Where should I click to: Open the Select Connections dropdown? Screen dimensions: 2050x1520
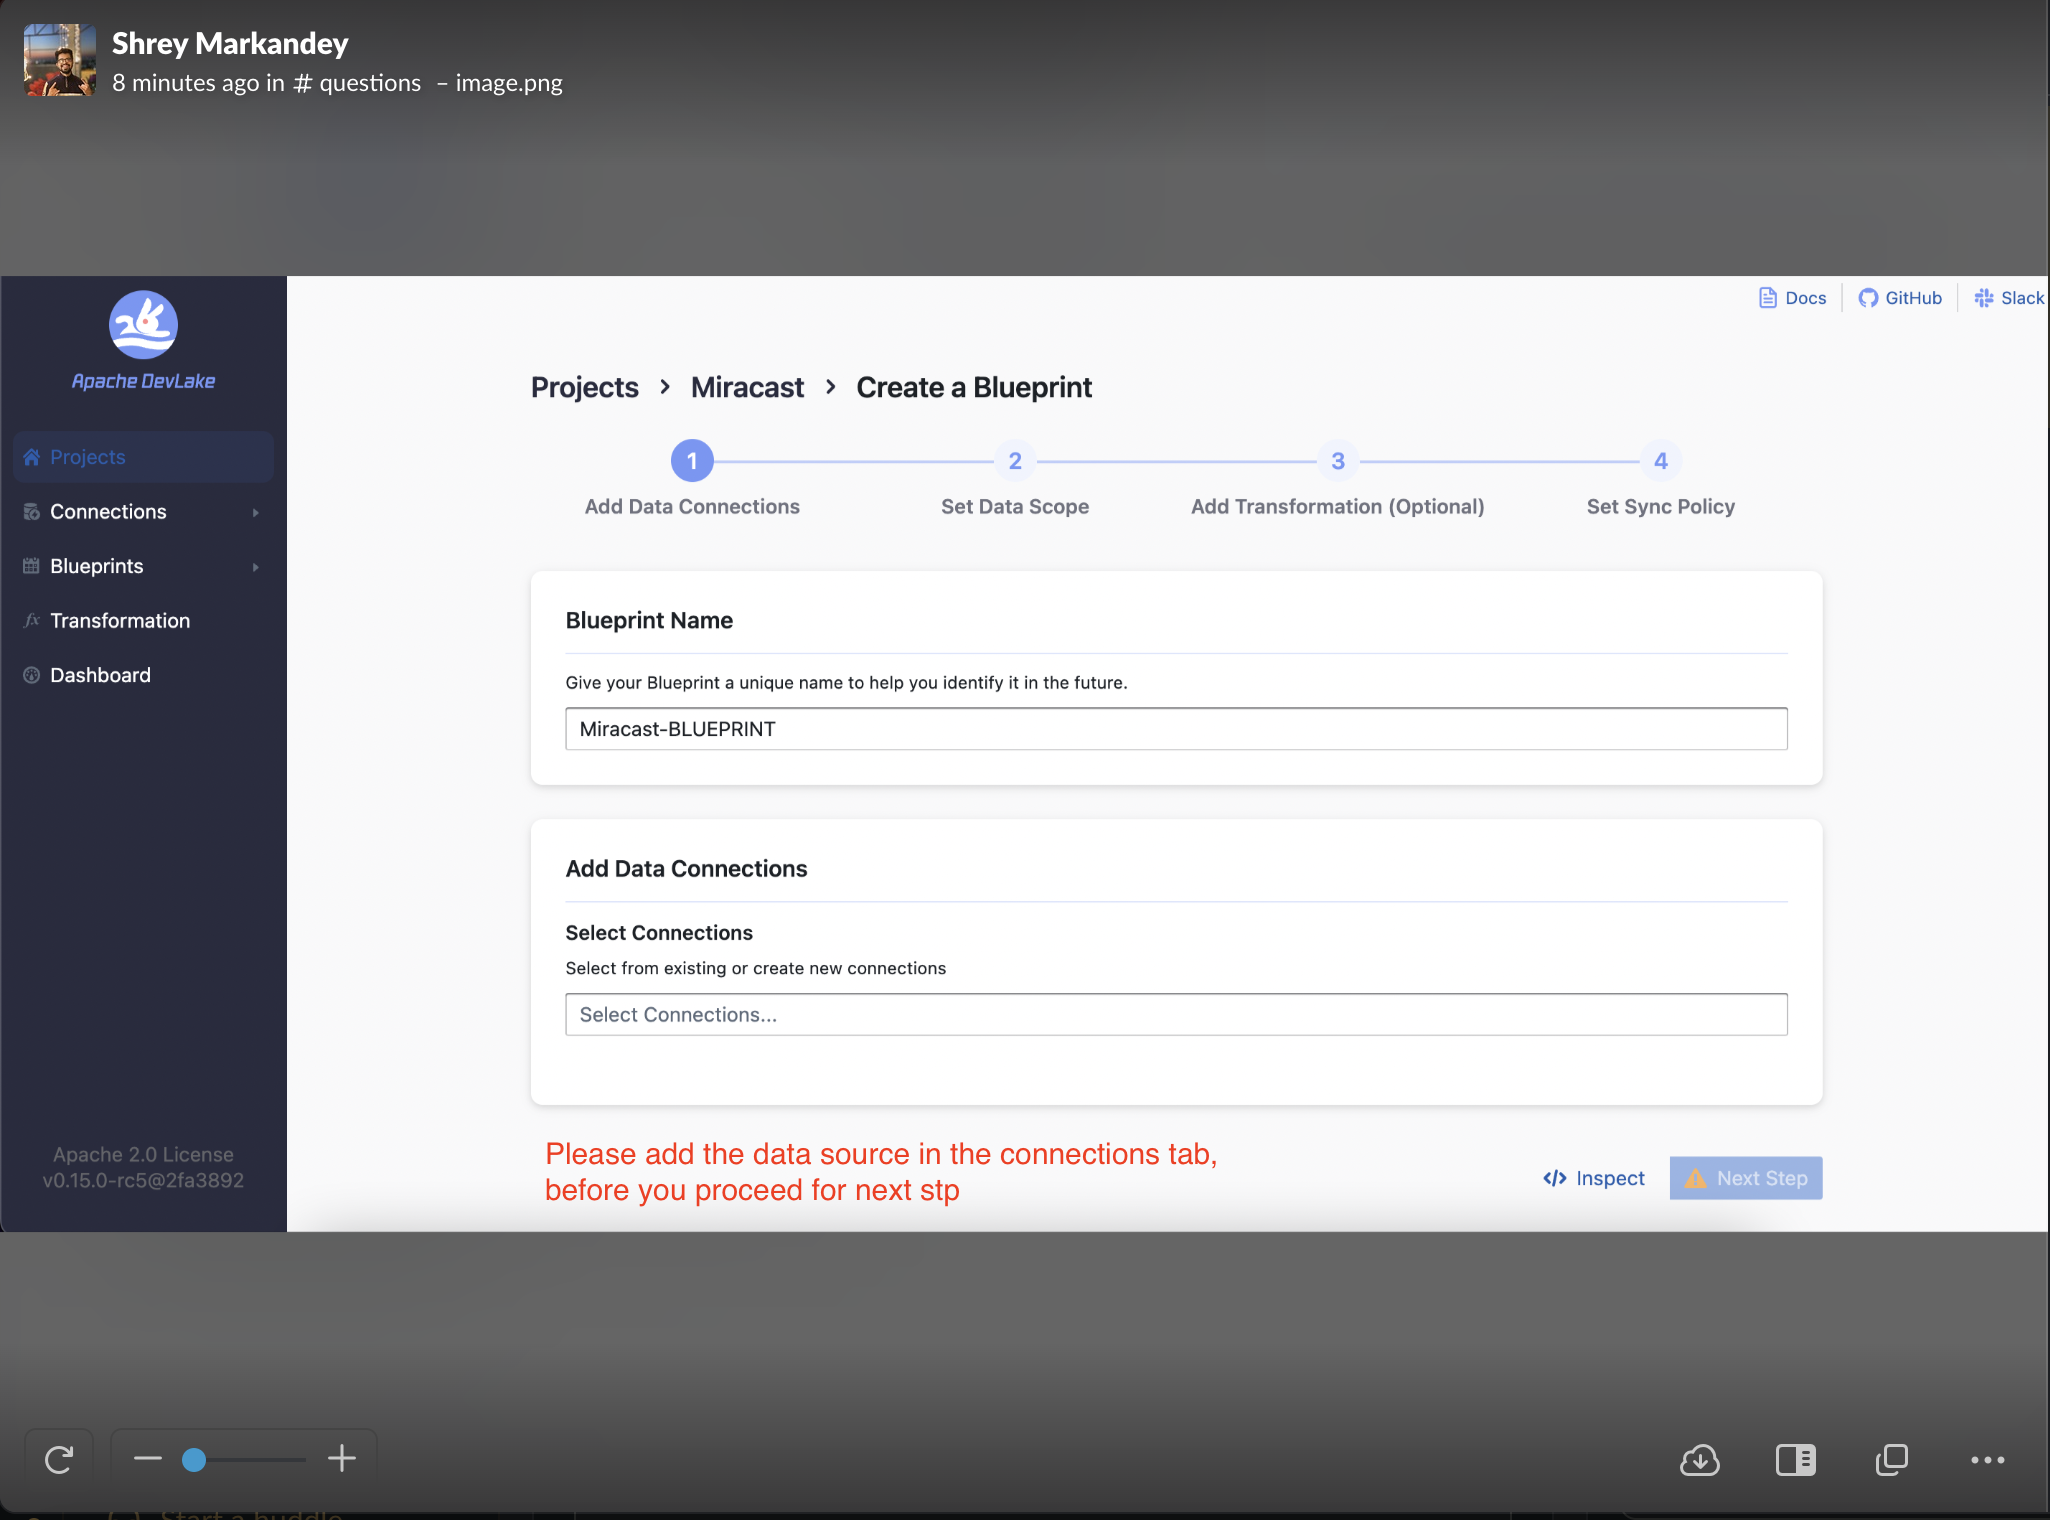click(x=1175, y=1014)
